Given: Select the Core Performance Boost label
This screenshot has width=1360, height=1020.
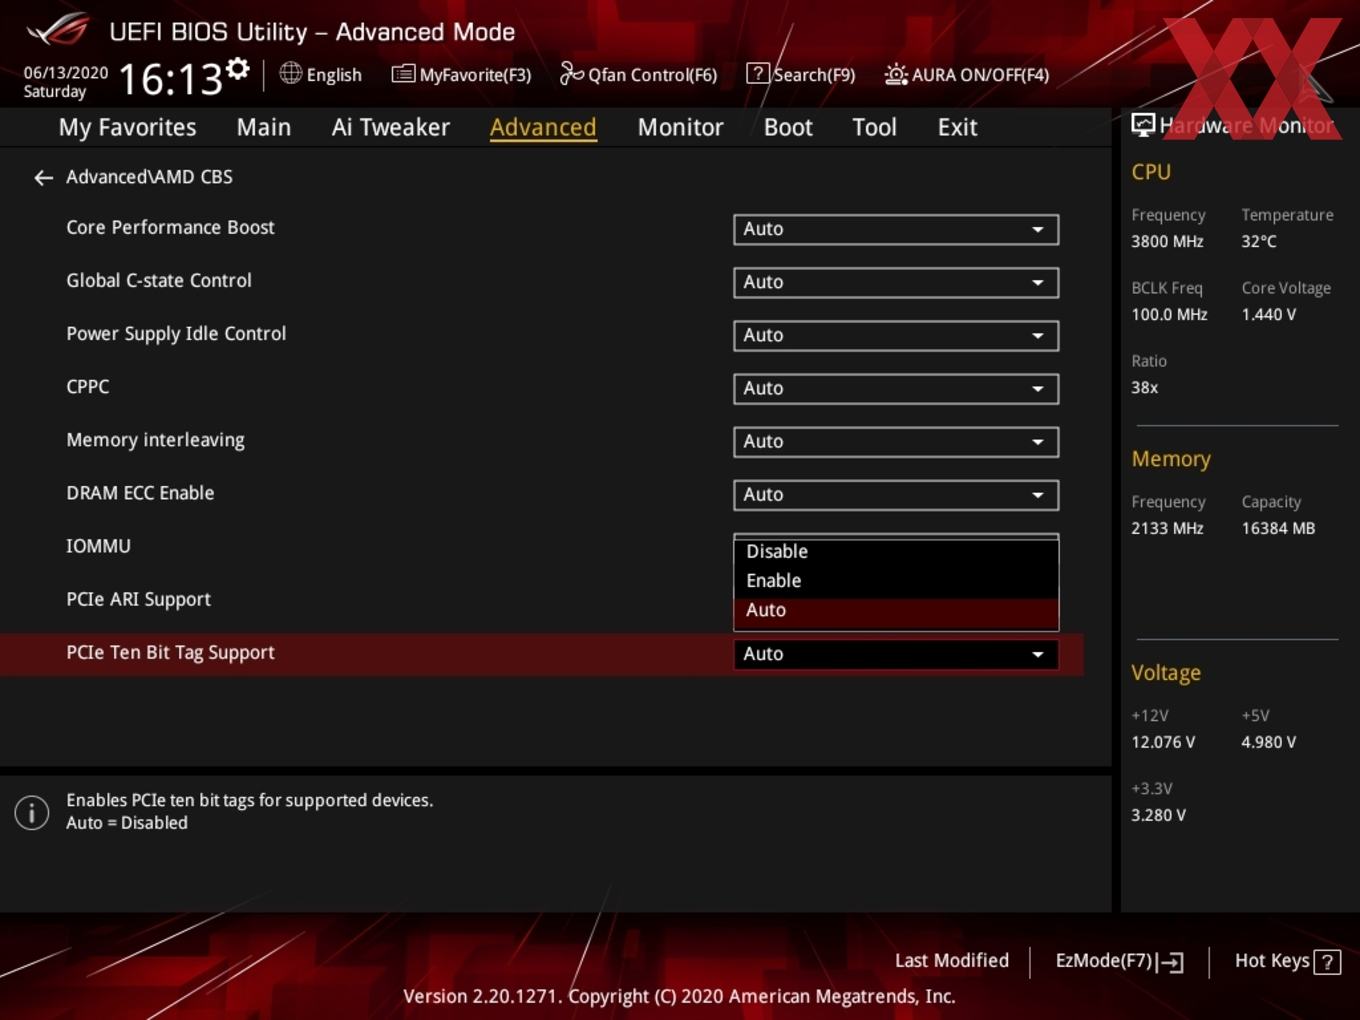Looking at the screenshot, I should [x=170, y=227].
